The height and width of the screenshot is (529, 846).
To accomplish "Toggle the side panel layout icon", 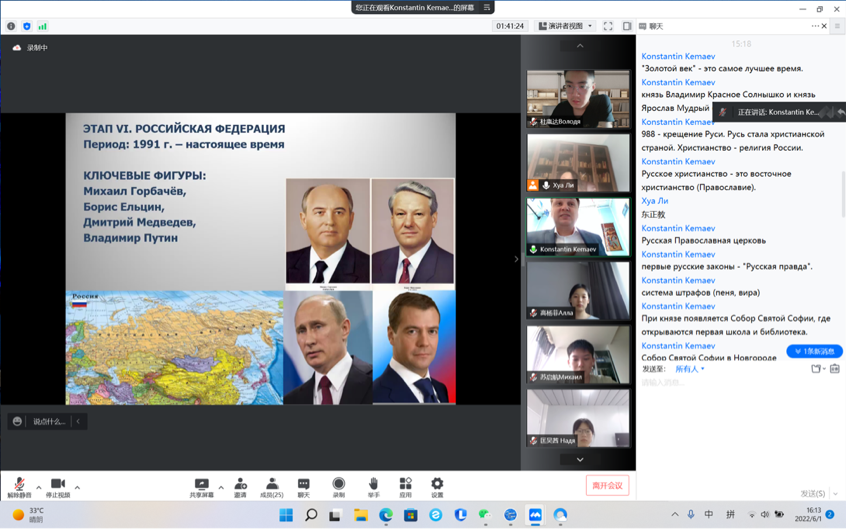I will (x=627, y=26).
